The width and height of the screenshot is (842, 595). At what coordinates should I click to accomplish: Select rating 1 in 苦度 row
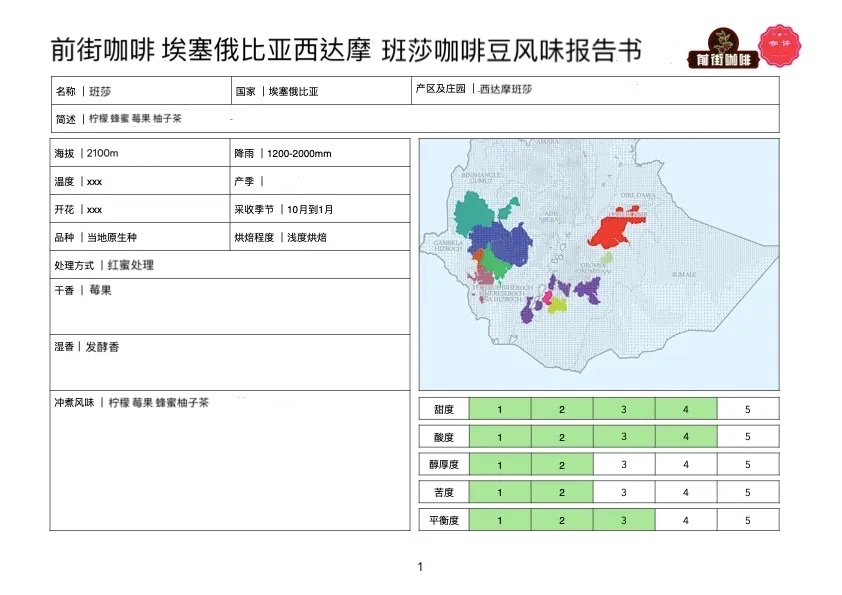click(500, 492)
